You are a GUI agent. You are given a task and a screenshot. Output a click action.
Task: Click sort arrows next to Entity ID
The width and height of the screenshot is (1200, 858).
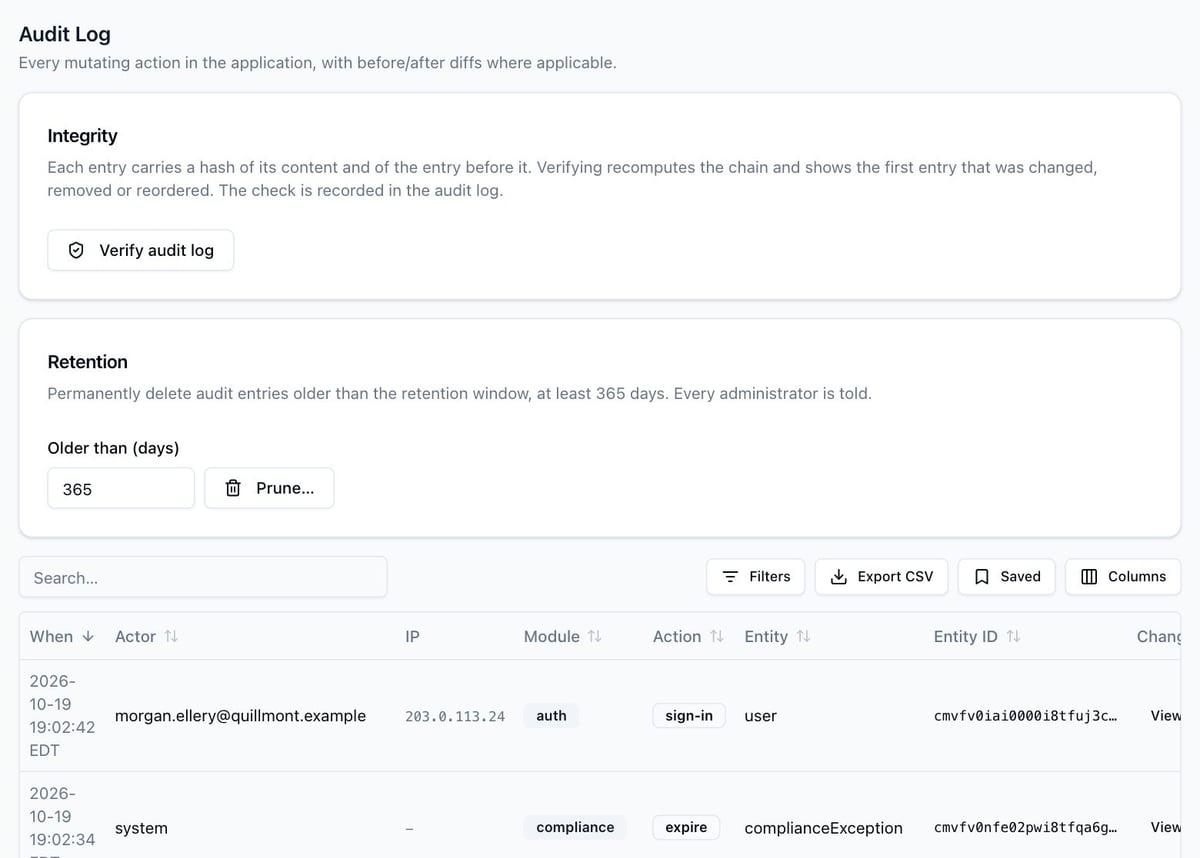1013,636
